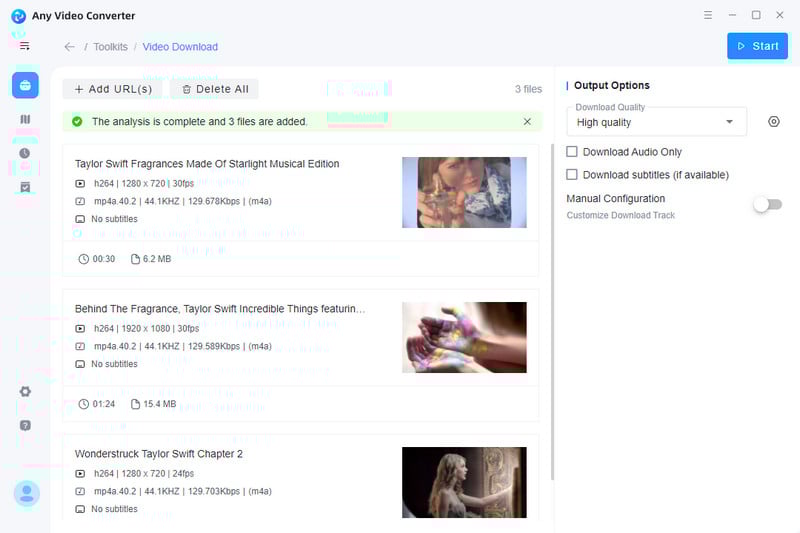Toggle the Manual Configuration switch
Viewport: 800px width, 533px height.
pyautogui.click(x=767, y=205)
